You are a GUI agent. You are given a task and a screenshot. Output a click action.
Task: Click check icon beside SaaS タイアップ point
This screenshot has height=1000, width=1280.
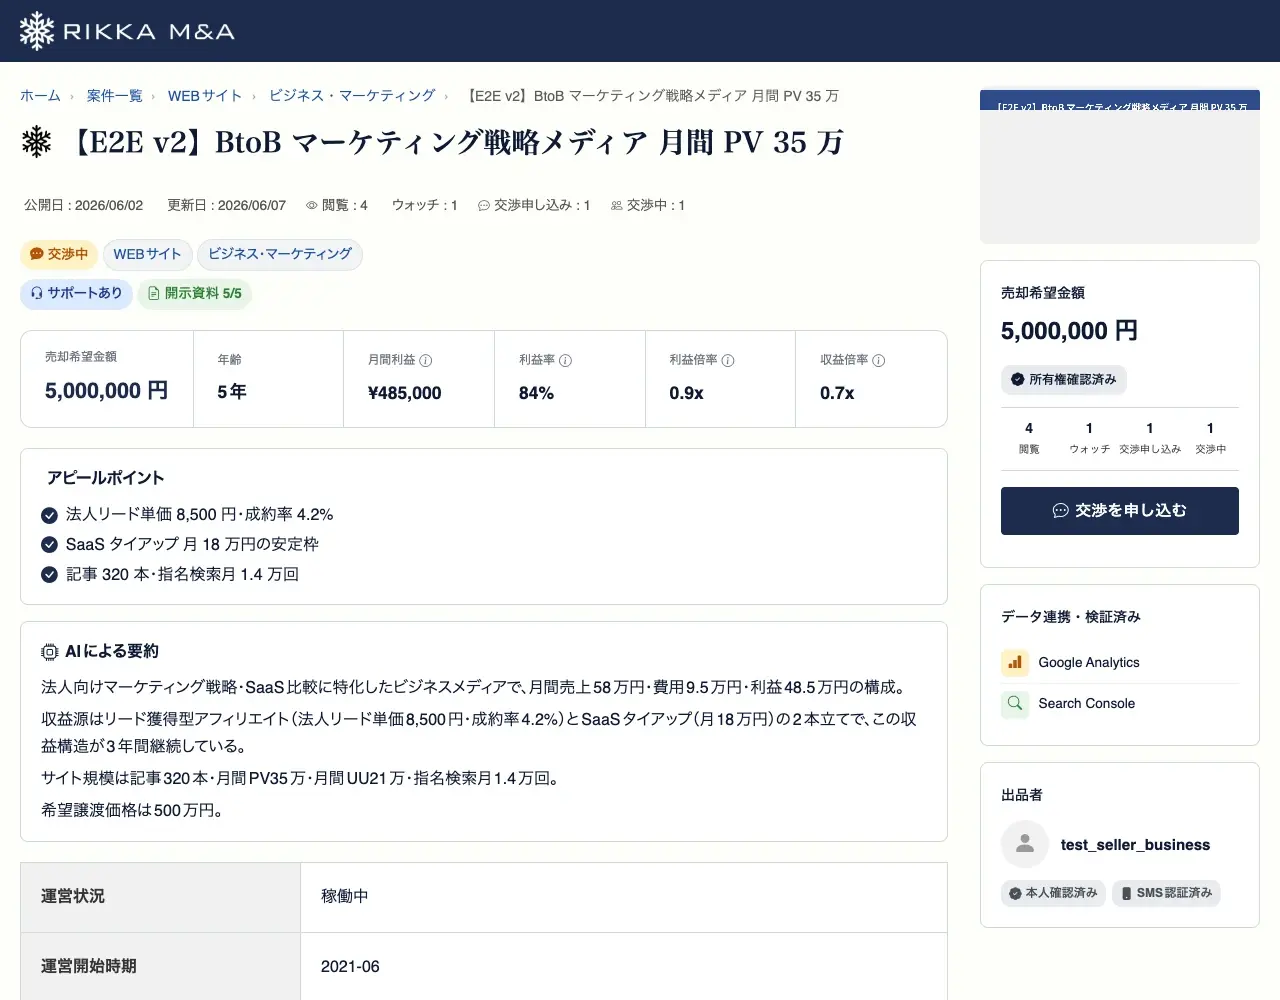49,545
